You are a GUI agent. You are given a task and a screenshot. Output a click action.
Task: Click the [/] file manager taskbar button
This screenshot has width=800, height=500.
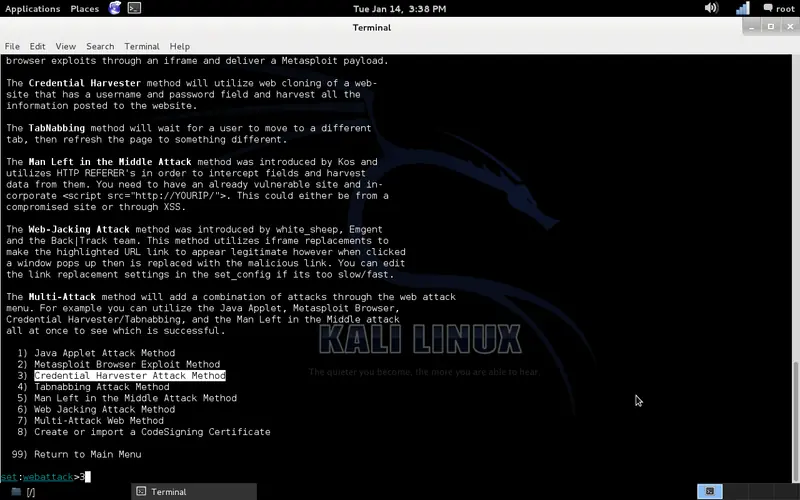click(23, 492)
